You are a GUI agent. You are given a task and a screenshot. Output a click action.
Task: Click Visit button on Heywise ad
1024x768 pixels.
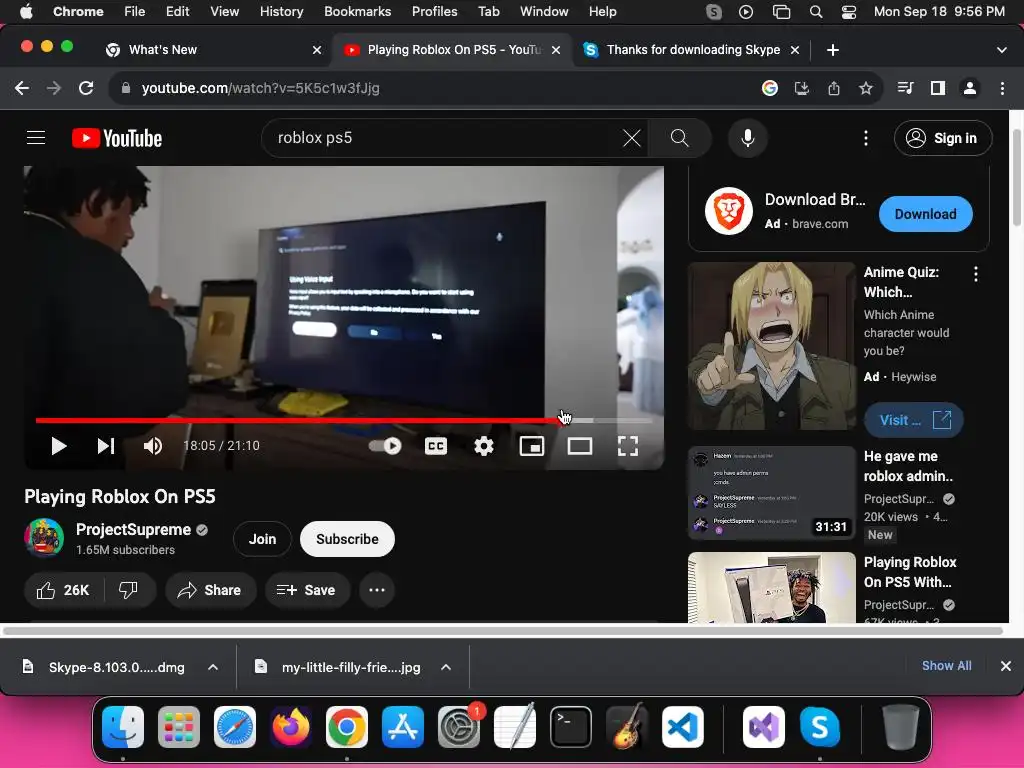(x=914, y=420)
